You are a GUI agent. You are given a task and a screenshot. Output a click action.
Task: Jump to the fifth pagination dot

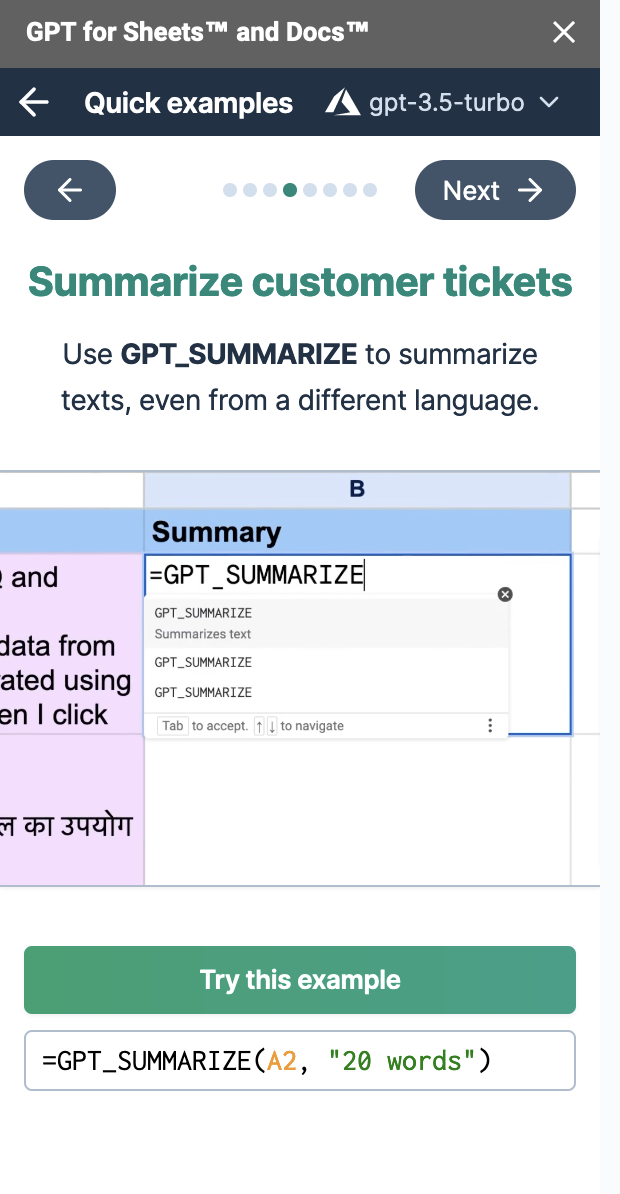(310, 190)
